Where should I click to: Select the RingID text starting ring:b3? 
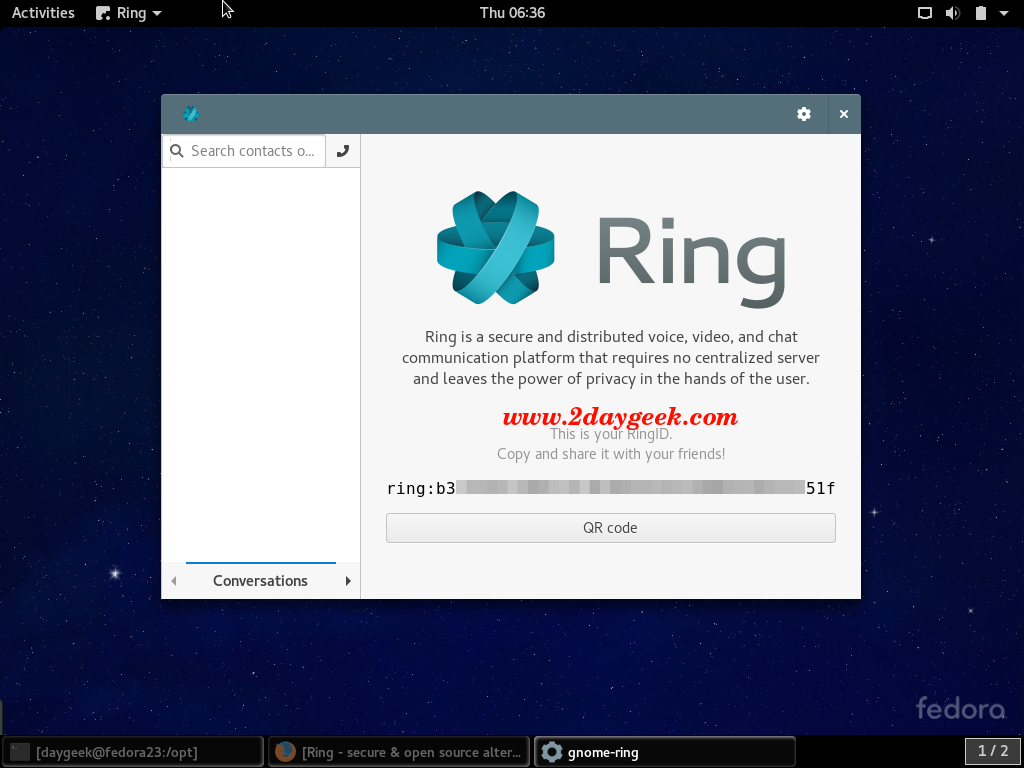(611, 488)
